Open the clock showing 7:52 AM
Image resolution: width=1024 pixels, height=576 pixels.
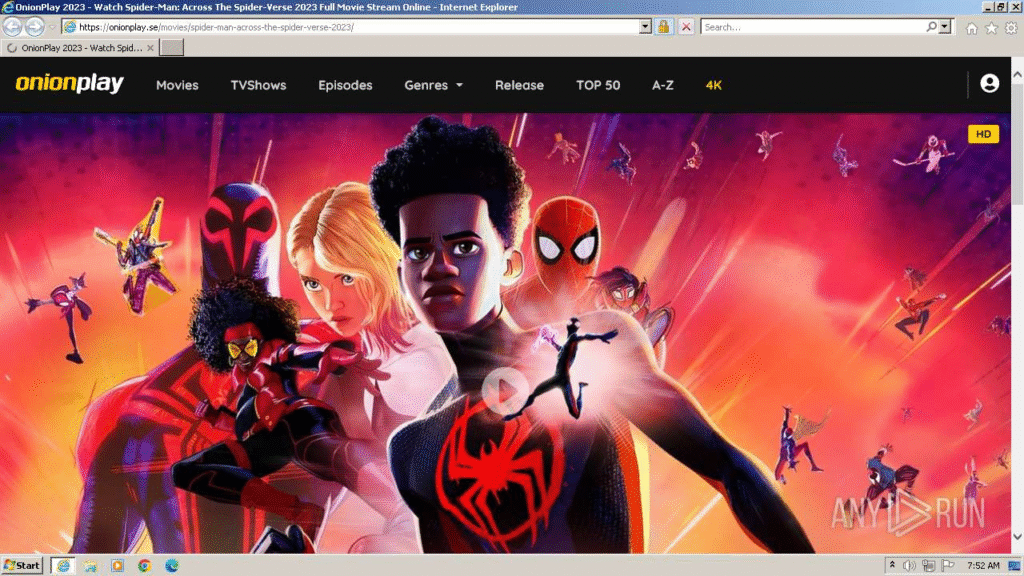tap(983, 566)
